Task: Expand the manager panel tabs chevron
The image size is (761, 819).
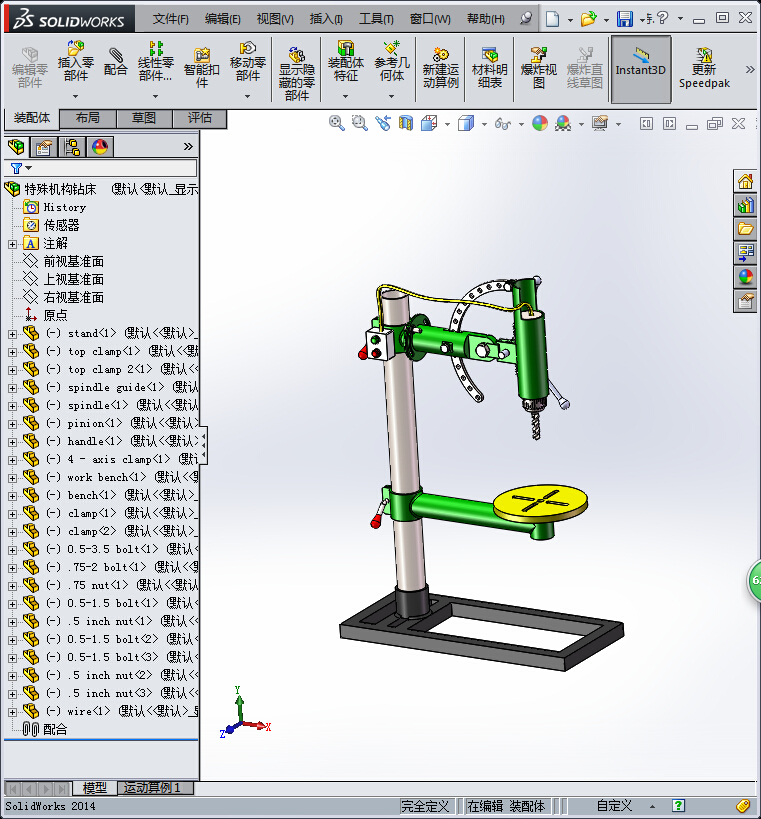Action: click(x=188, y=147)
